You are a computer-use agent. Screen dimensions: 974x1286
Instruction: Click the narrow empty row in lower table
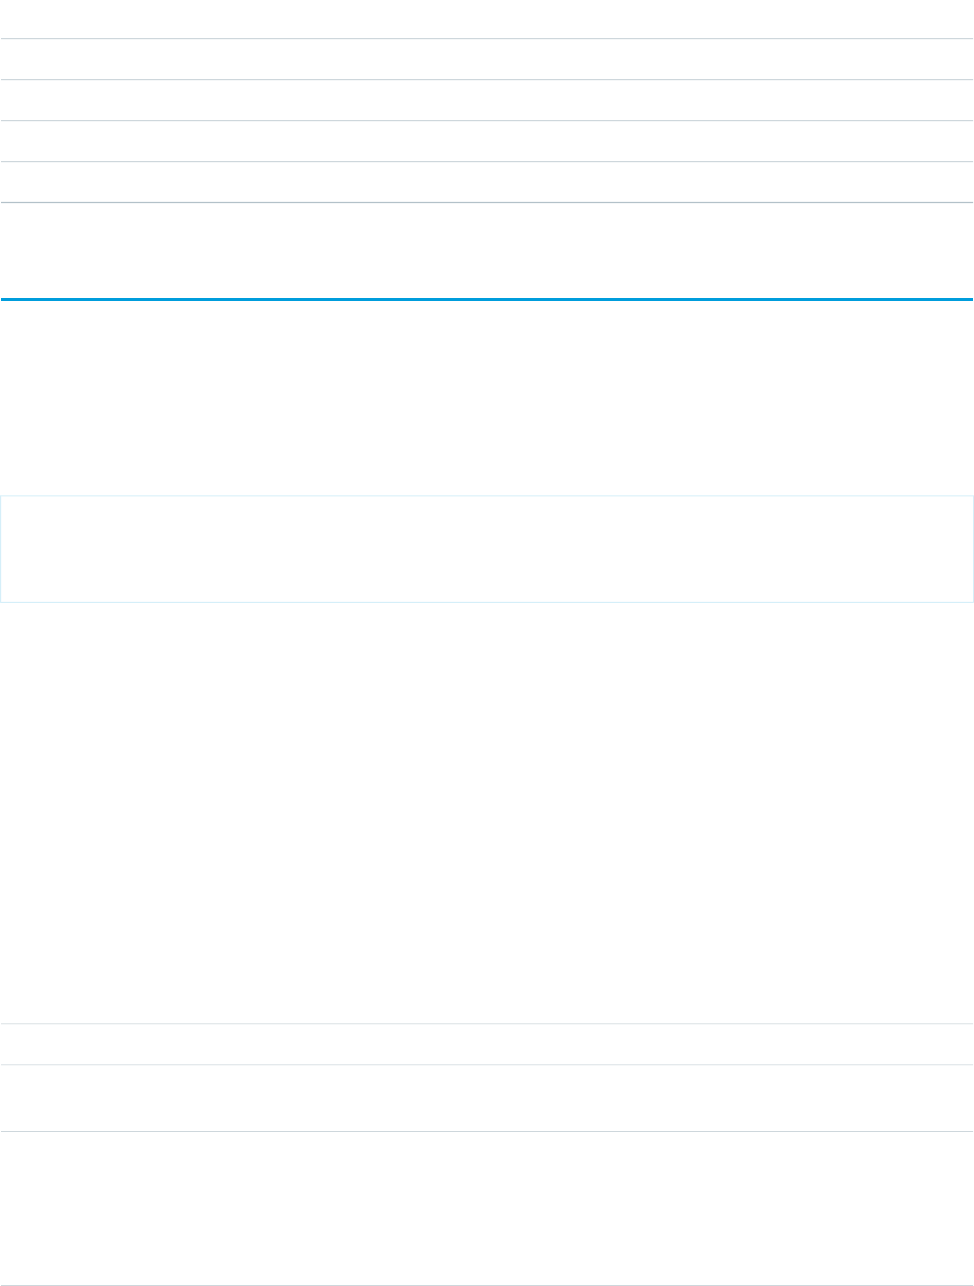486,1044
